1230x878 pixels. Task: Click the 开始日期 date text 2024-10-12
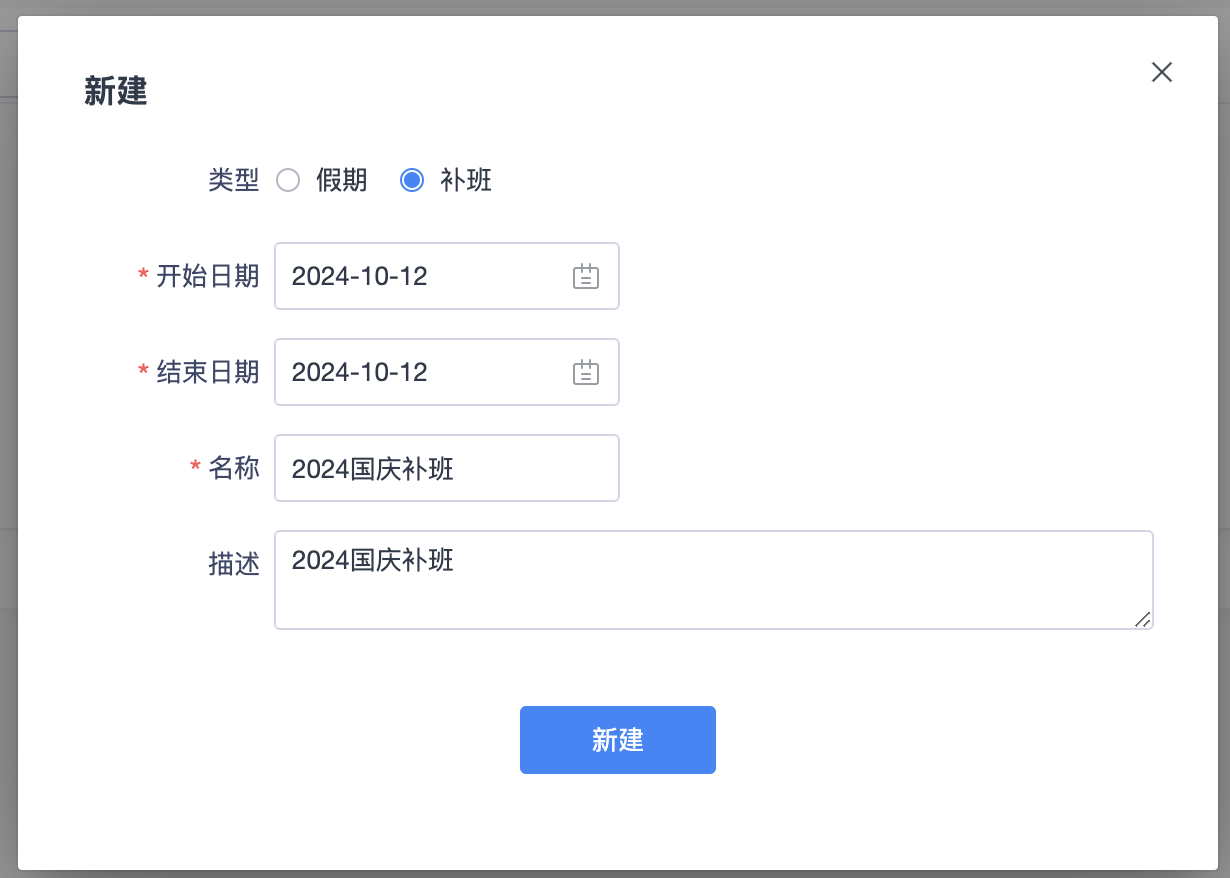(360, 276)
